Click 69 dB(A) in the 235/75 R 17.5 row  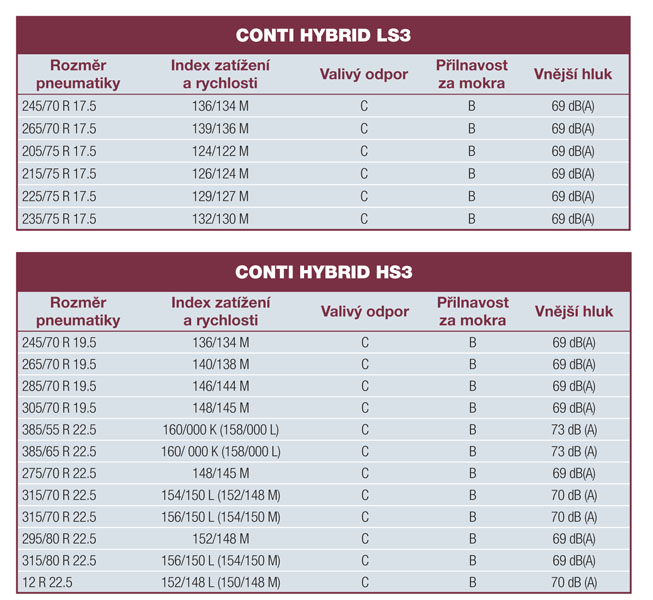click(x=573, y=219)
